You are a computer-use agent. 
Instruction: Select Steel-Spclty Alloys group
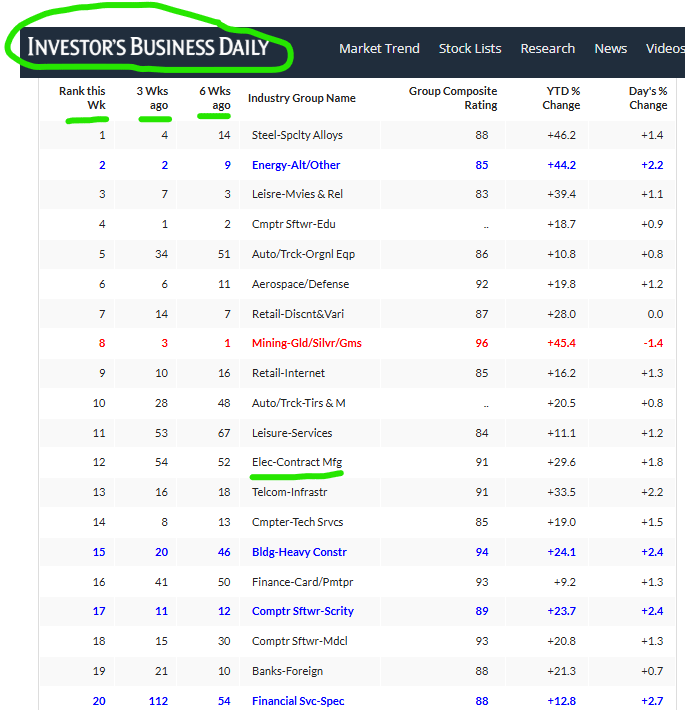(x=297, y=135)
